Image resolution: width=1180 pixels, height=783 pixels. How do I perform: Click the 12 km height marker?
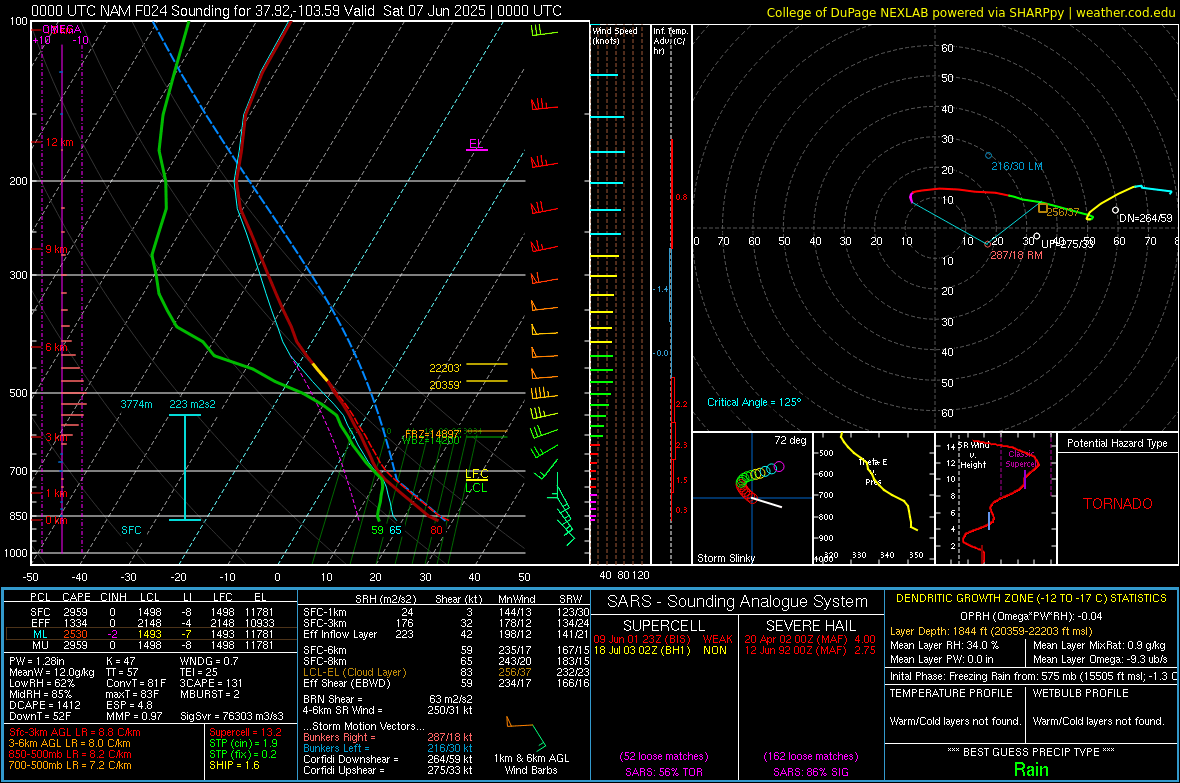(x=59, y=142)
